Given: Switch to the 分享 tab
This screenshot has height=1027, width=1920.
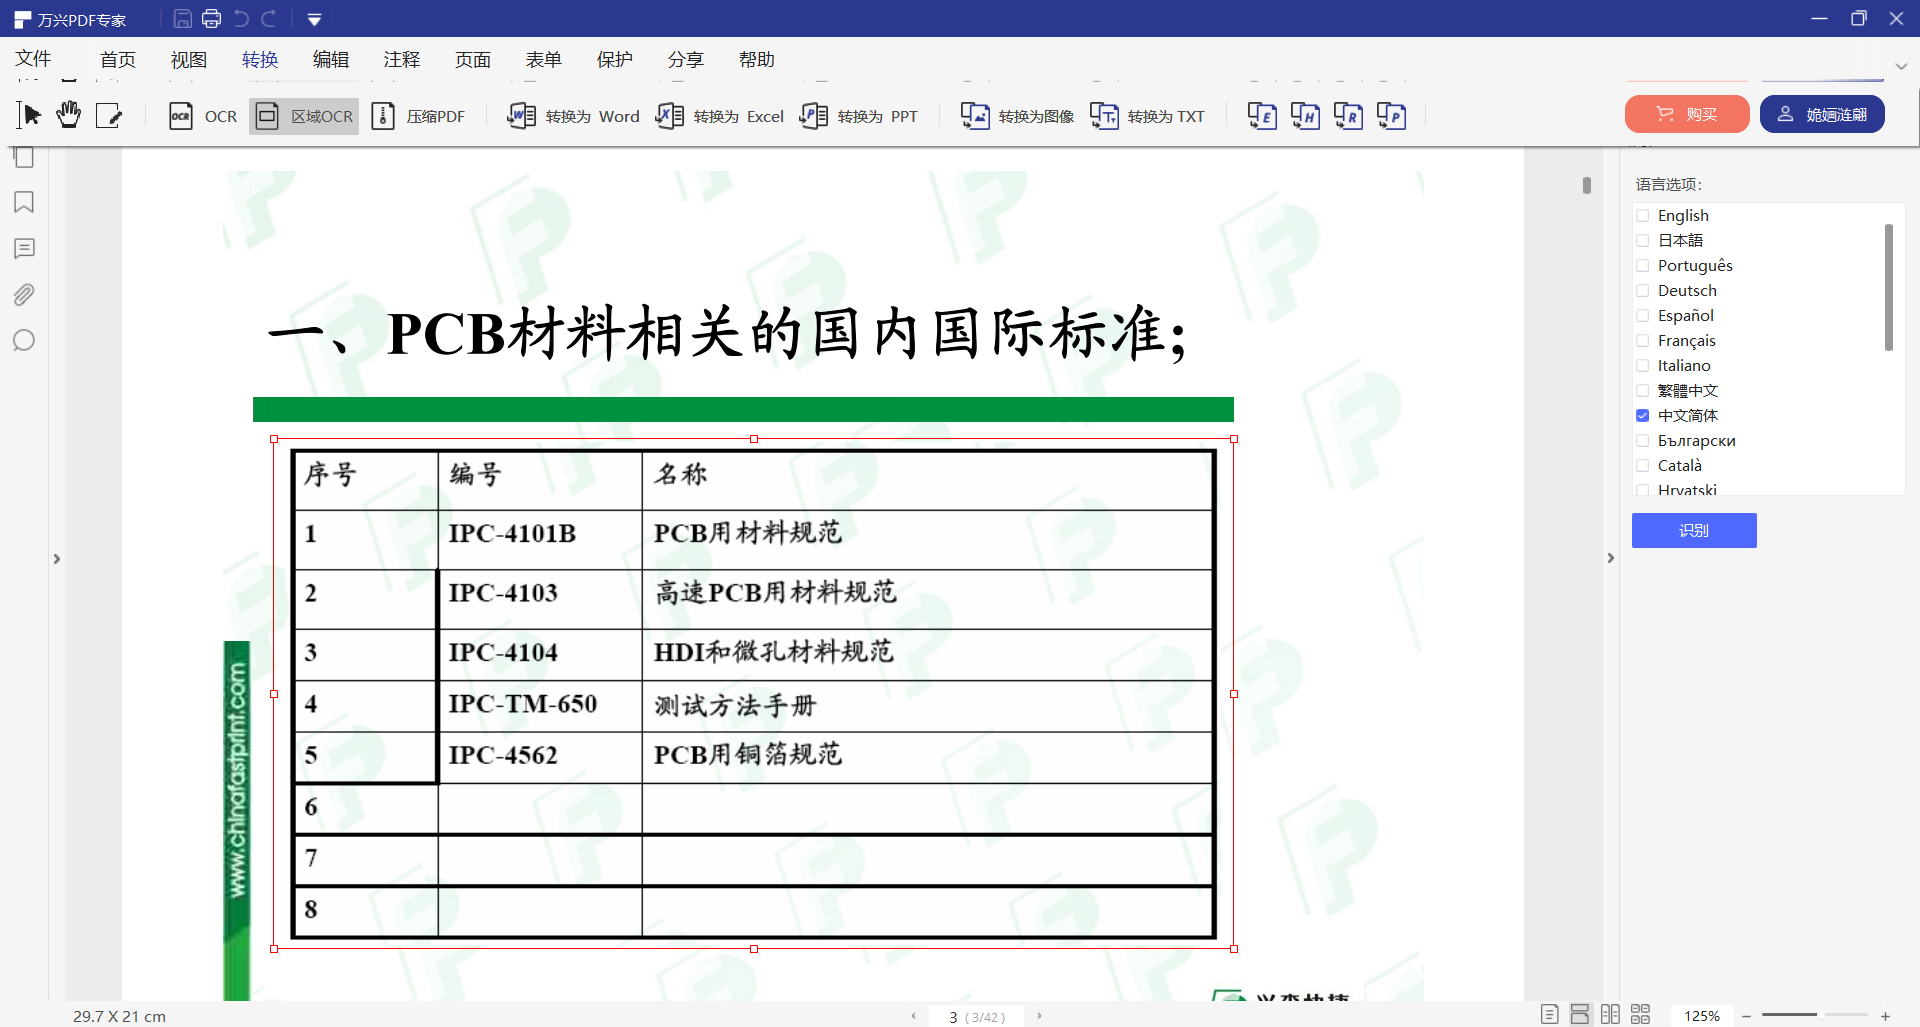Looking at the screenshot, I should click(685, 60).
